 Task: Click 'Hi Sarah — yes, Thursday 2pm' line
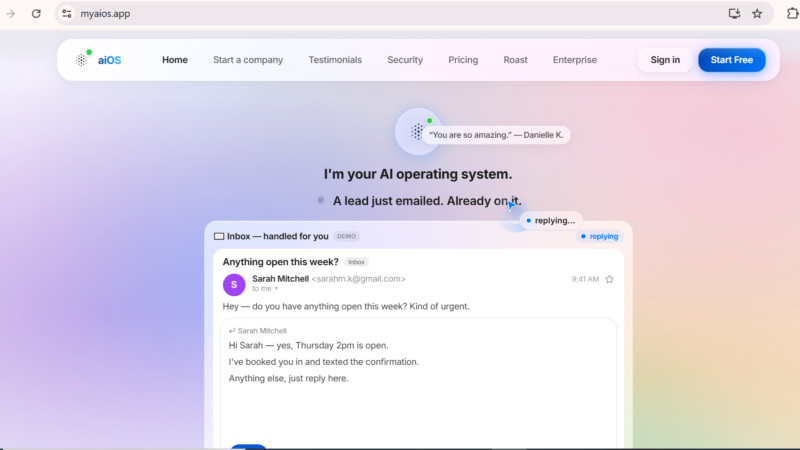coord(308,345)
